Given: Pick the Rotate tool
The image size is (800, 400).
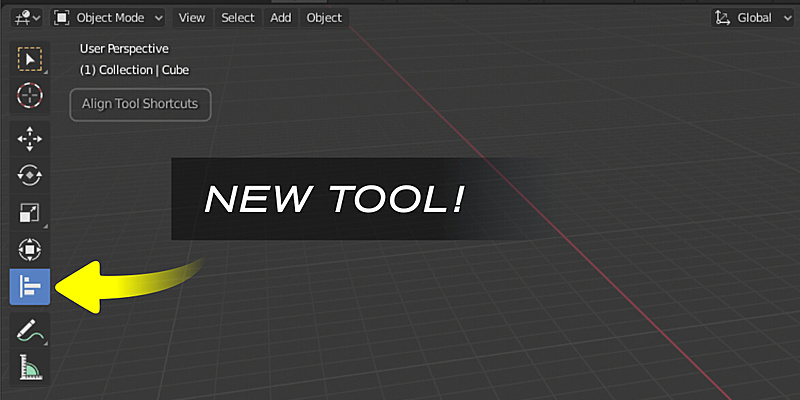Looking at the screenshot, I should (x=30, y=176).
